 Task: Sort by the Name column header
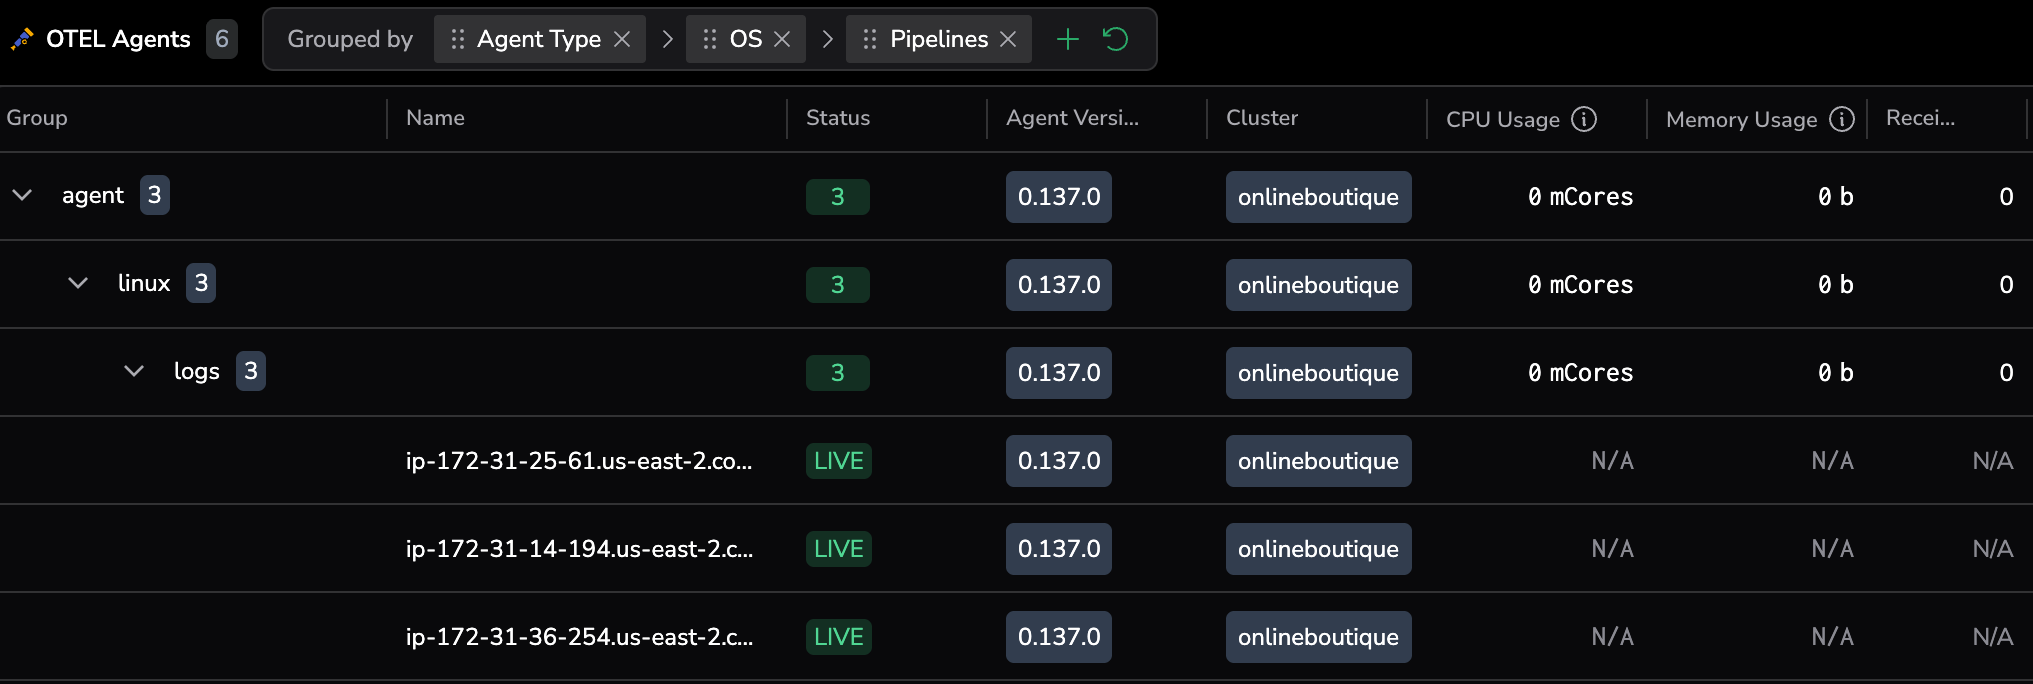click(435, 118)
